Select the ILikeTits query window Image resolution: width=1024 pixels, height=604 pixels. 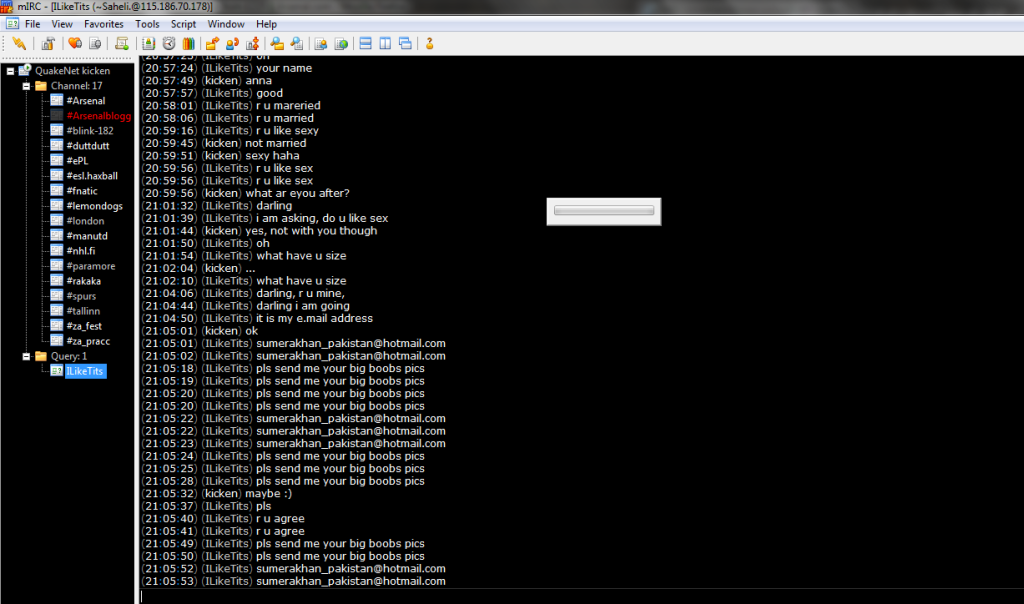[83, 370]
